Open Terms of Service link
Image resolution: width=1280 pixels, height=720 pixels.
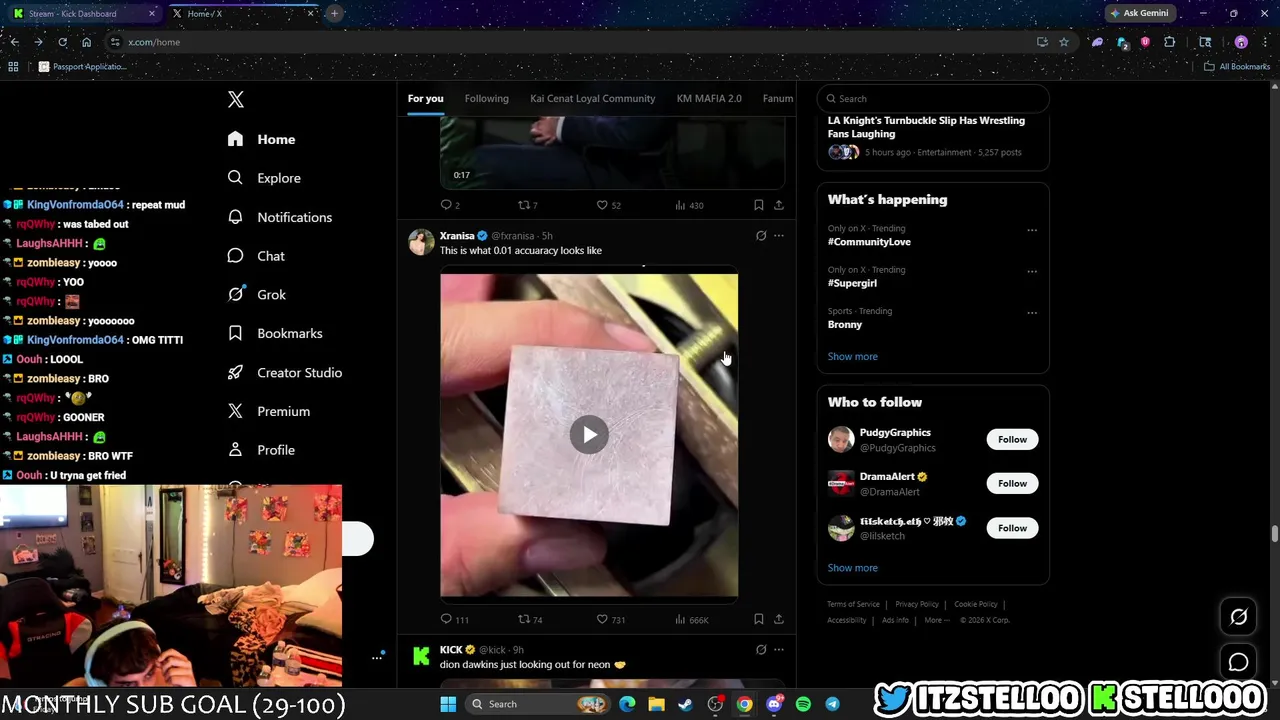point(853,604)
